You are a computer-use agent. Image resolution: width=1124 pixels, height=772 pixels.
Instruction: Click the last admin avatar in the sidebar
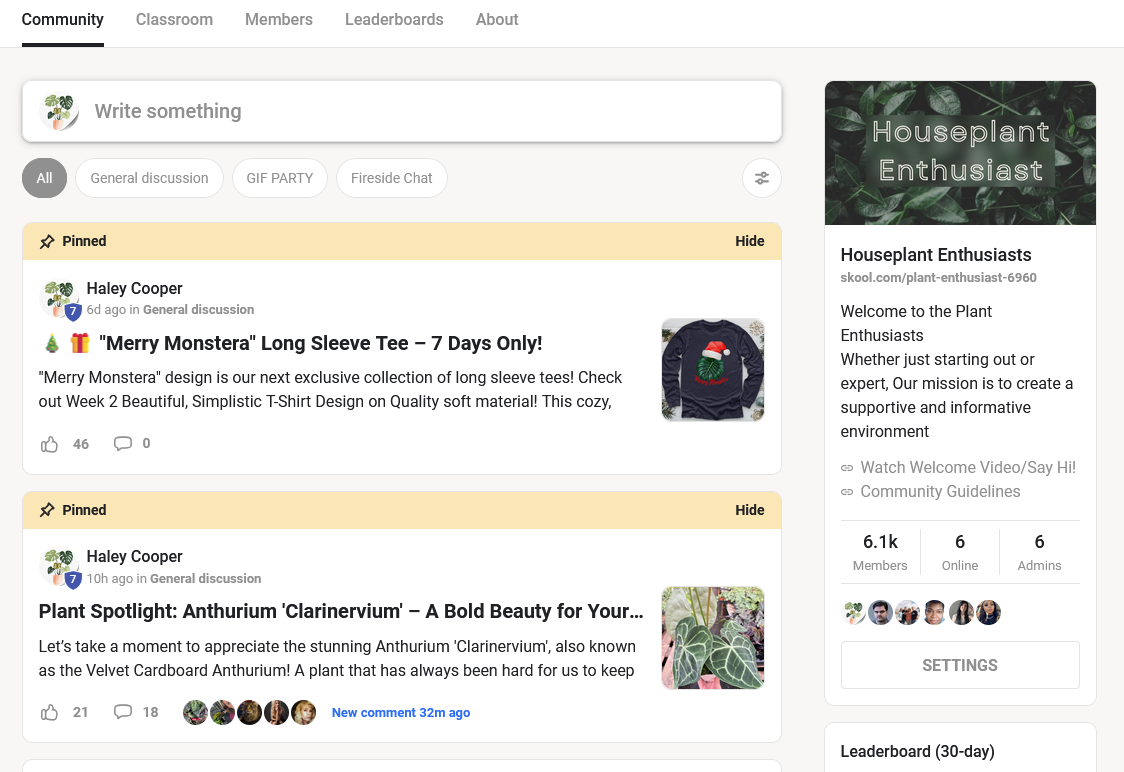click(989, 612)
